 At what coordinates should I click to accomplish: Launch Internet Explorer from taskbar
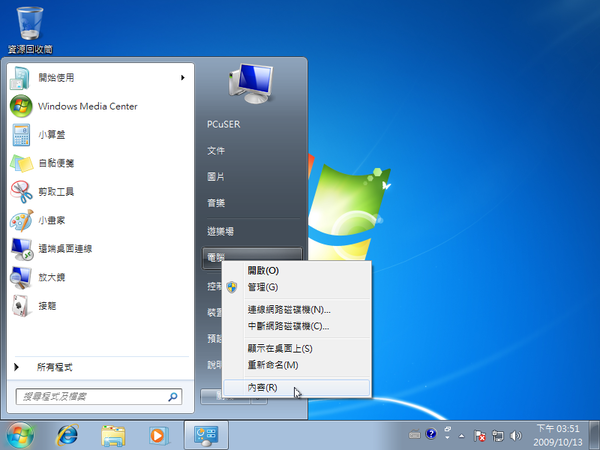67,435
